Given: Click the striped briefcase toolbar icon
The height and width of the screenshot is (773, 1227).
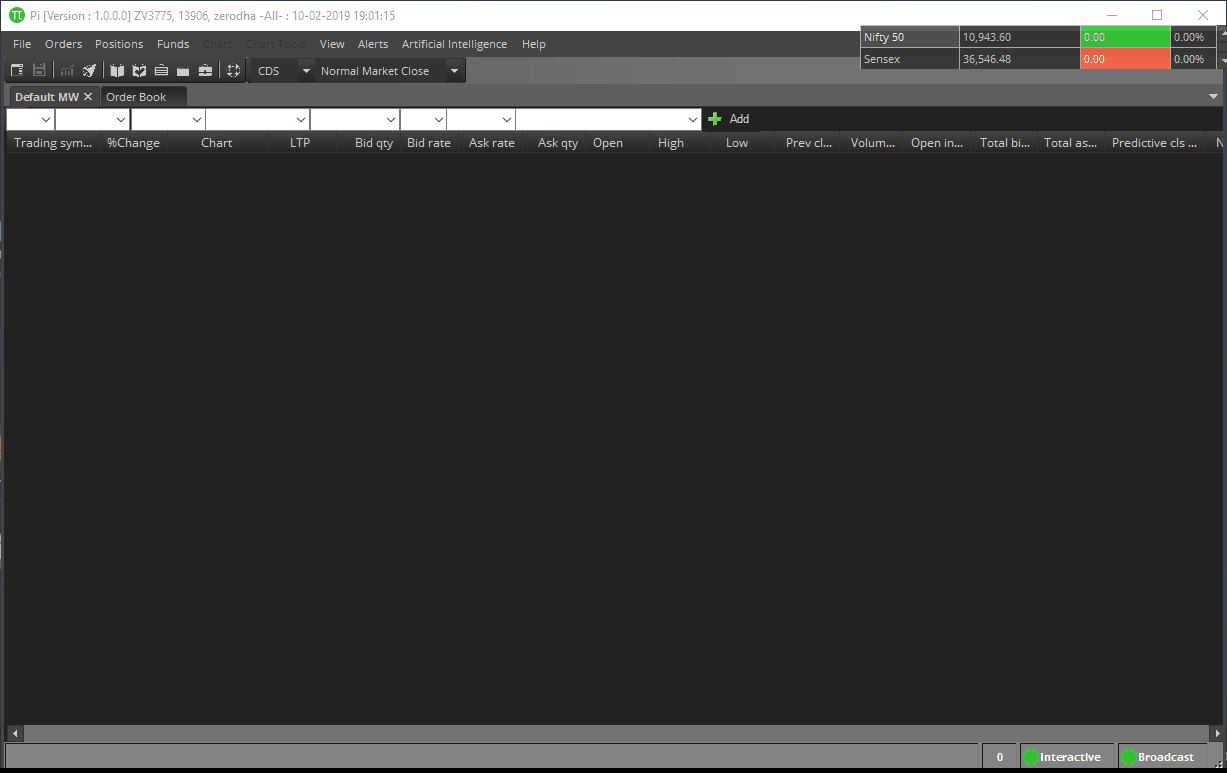Looking at the screenshot, I should (x=161, y=71).
